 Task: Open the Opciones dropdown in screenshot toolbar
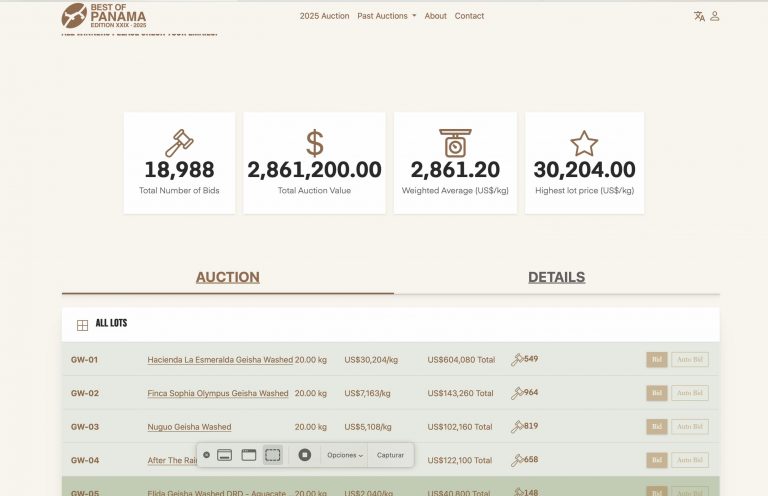pos(345,455)
